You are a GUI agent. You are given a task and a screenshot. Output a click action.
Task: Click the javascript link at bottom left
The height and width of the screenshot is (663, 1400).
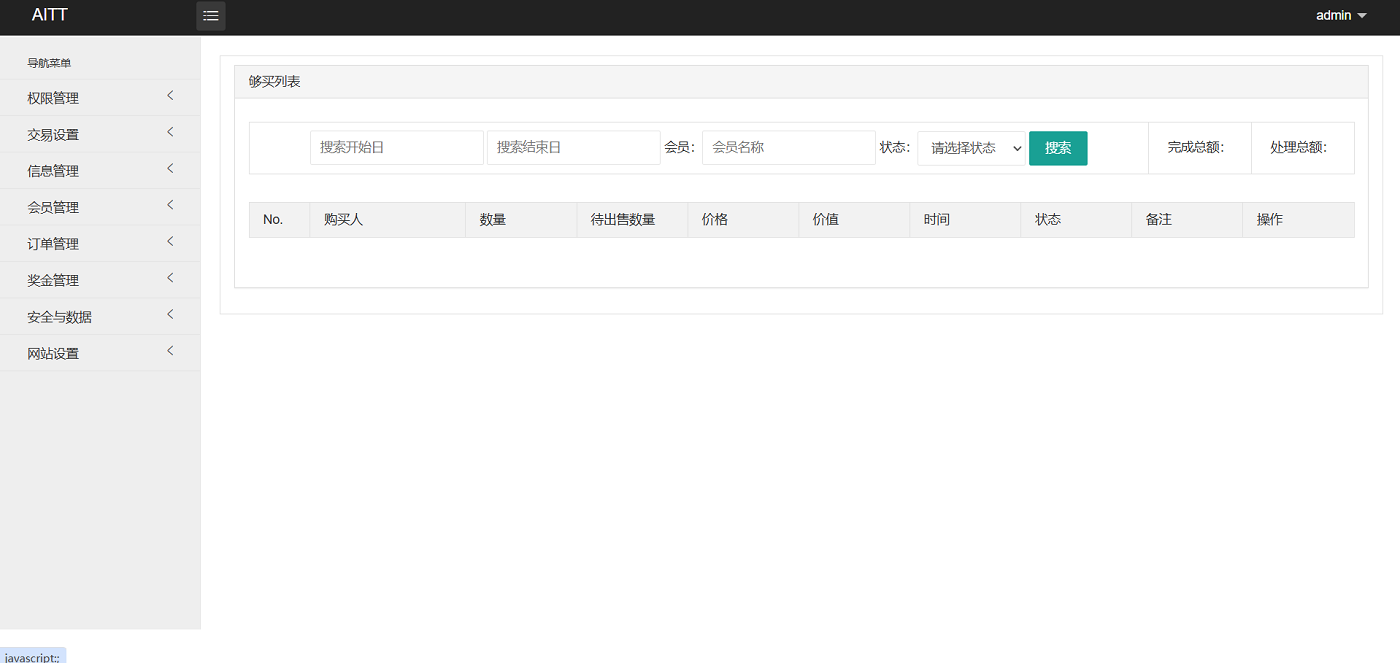point(33,657)
